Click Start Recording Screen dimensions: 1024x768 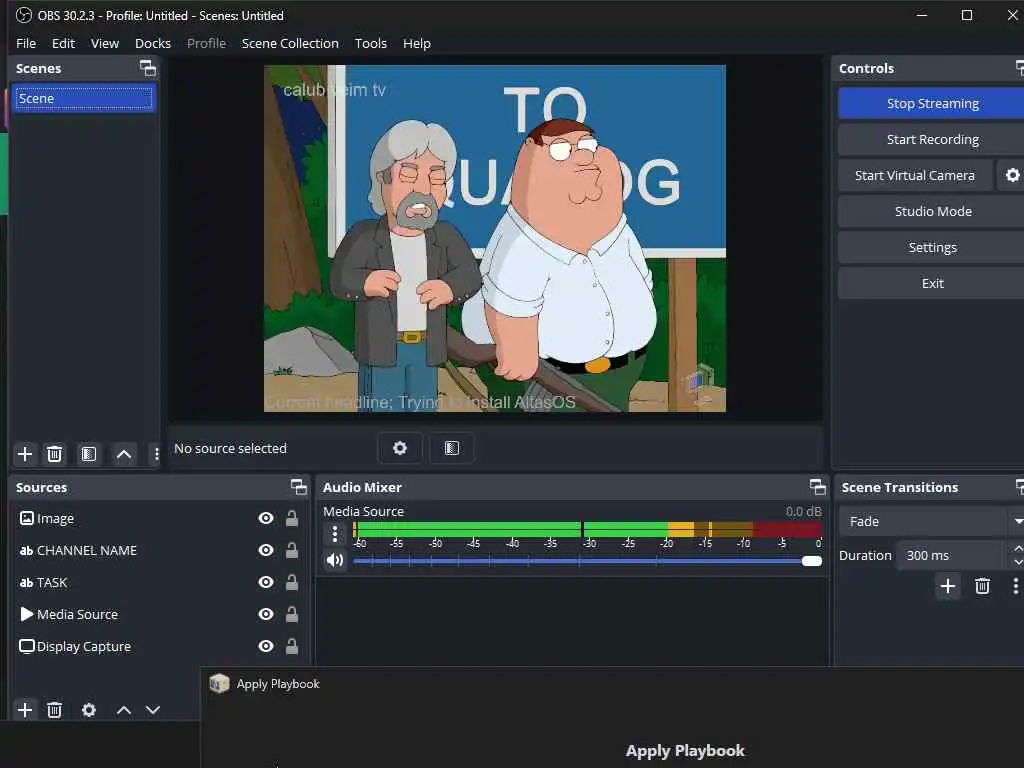932,139
